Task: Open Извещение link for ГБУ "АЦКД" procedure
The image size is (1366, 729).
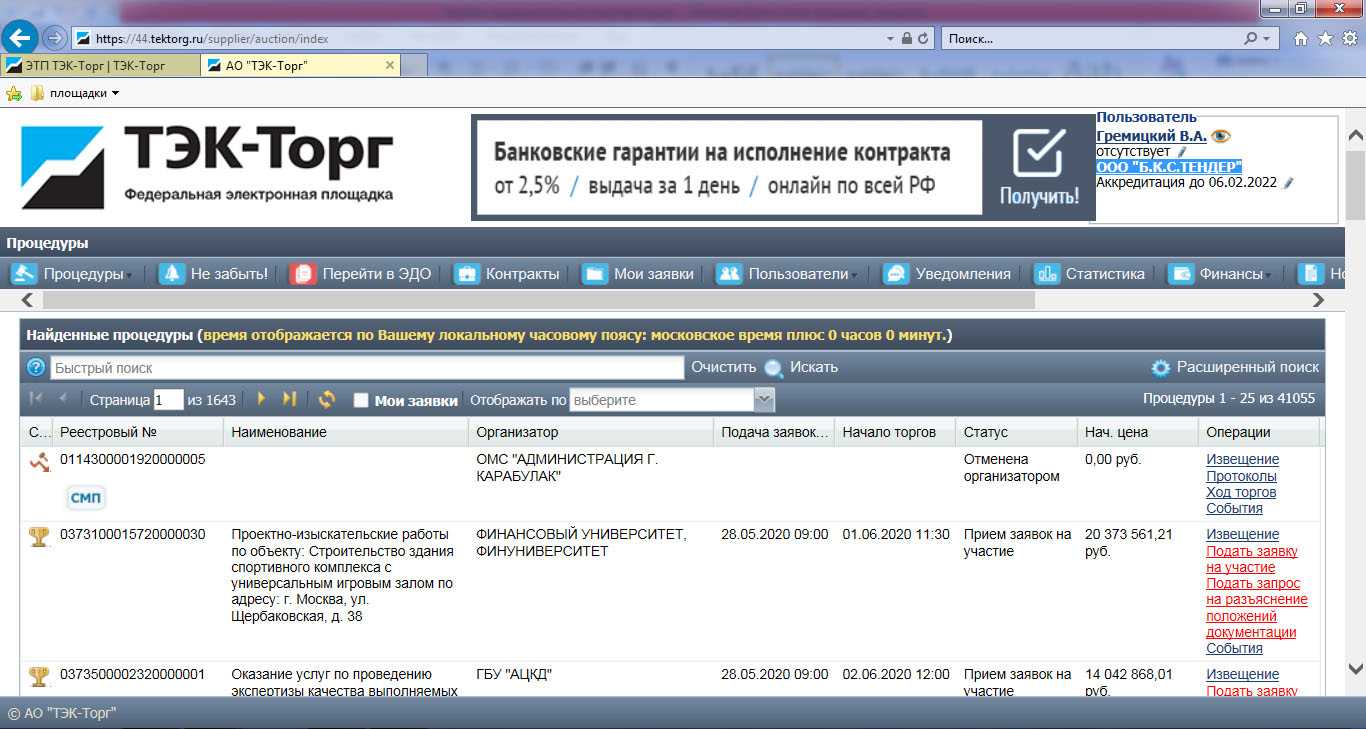Action: click(1242, 674)
